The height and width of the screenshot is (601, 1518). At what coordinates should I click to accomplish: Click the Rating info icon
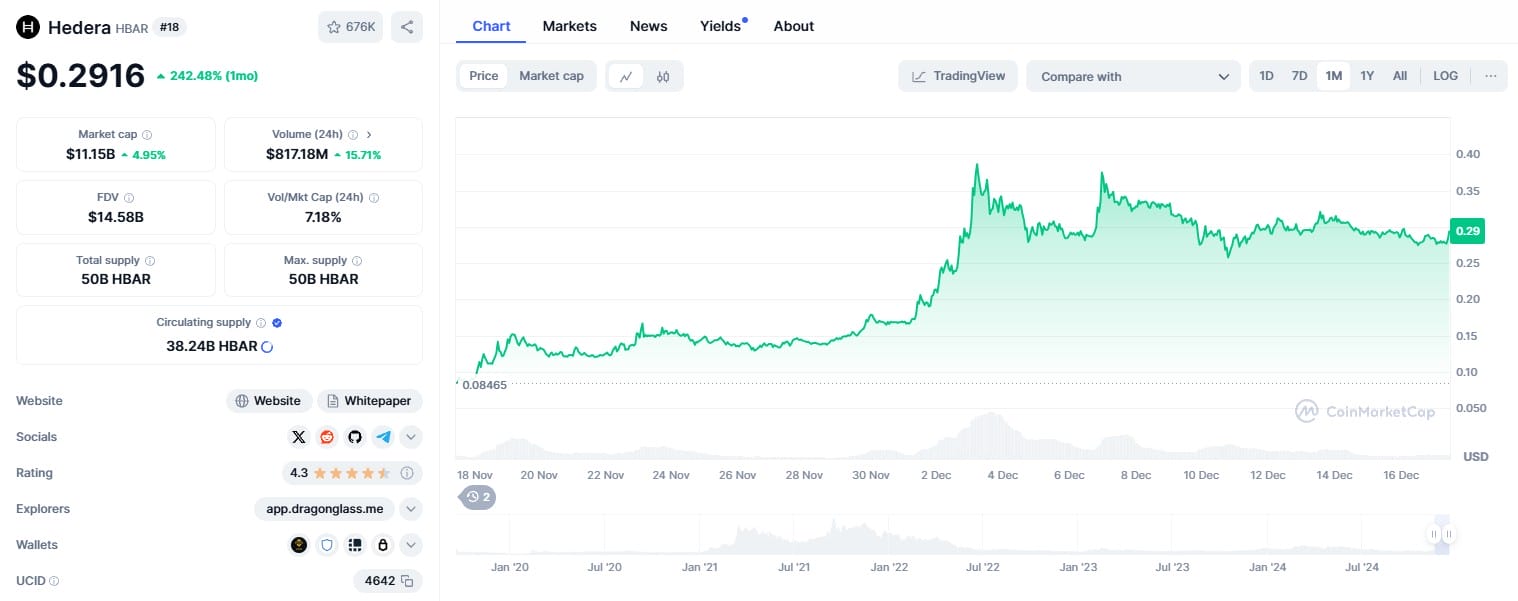[x=407, y=473]
